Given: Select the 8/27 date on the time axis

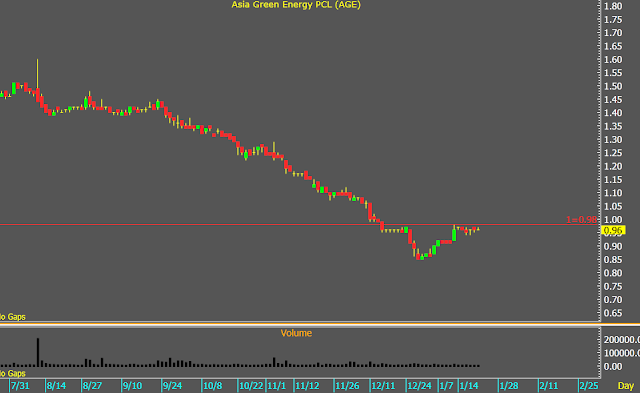Looking at the screenshot, I should pyautogui.click(x=92, y=386).
